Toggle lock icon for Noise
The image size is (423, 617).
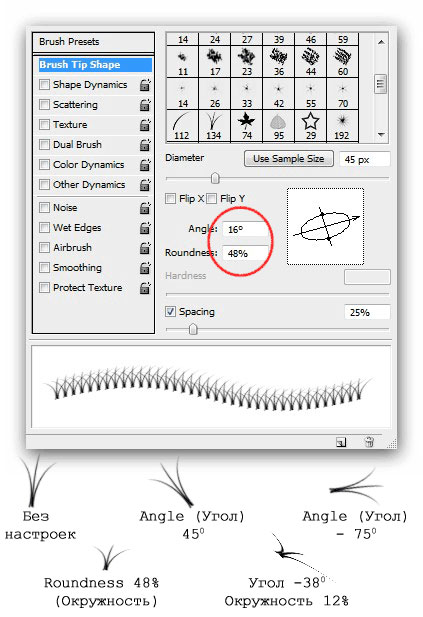[x=145, y=208]
